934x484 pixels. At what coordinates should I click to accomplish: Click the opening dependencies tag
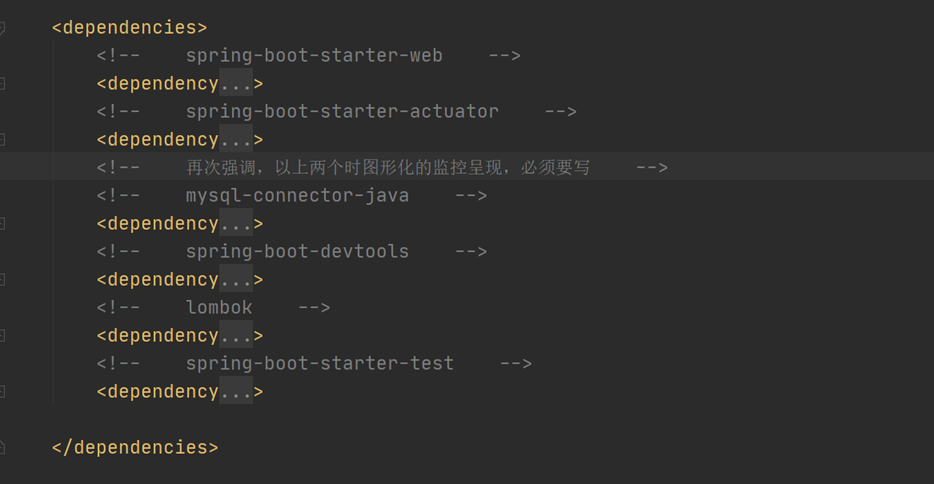point(129,27)
